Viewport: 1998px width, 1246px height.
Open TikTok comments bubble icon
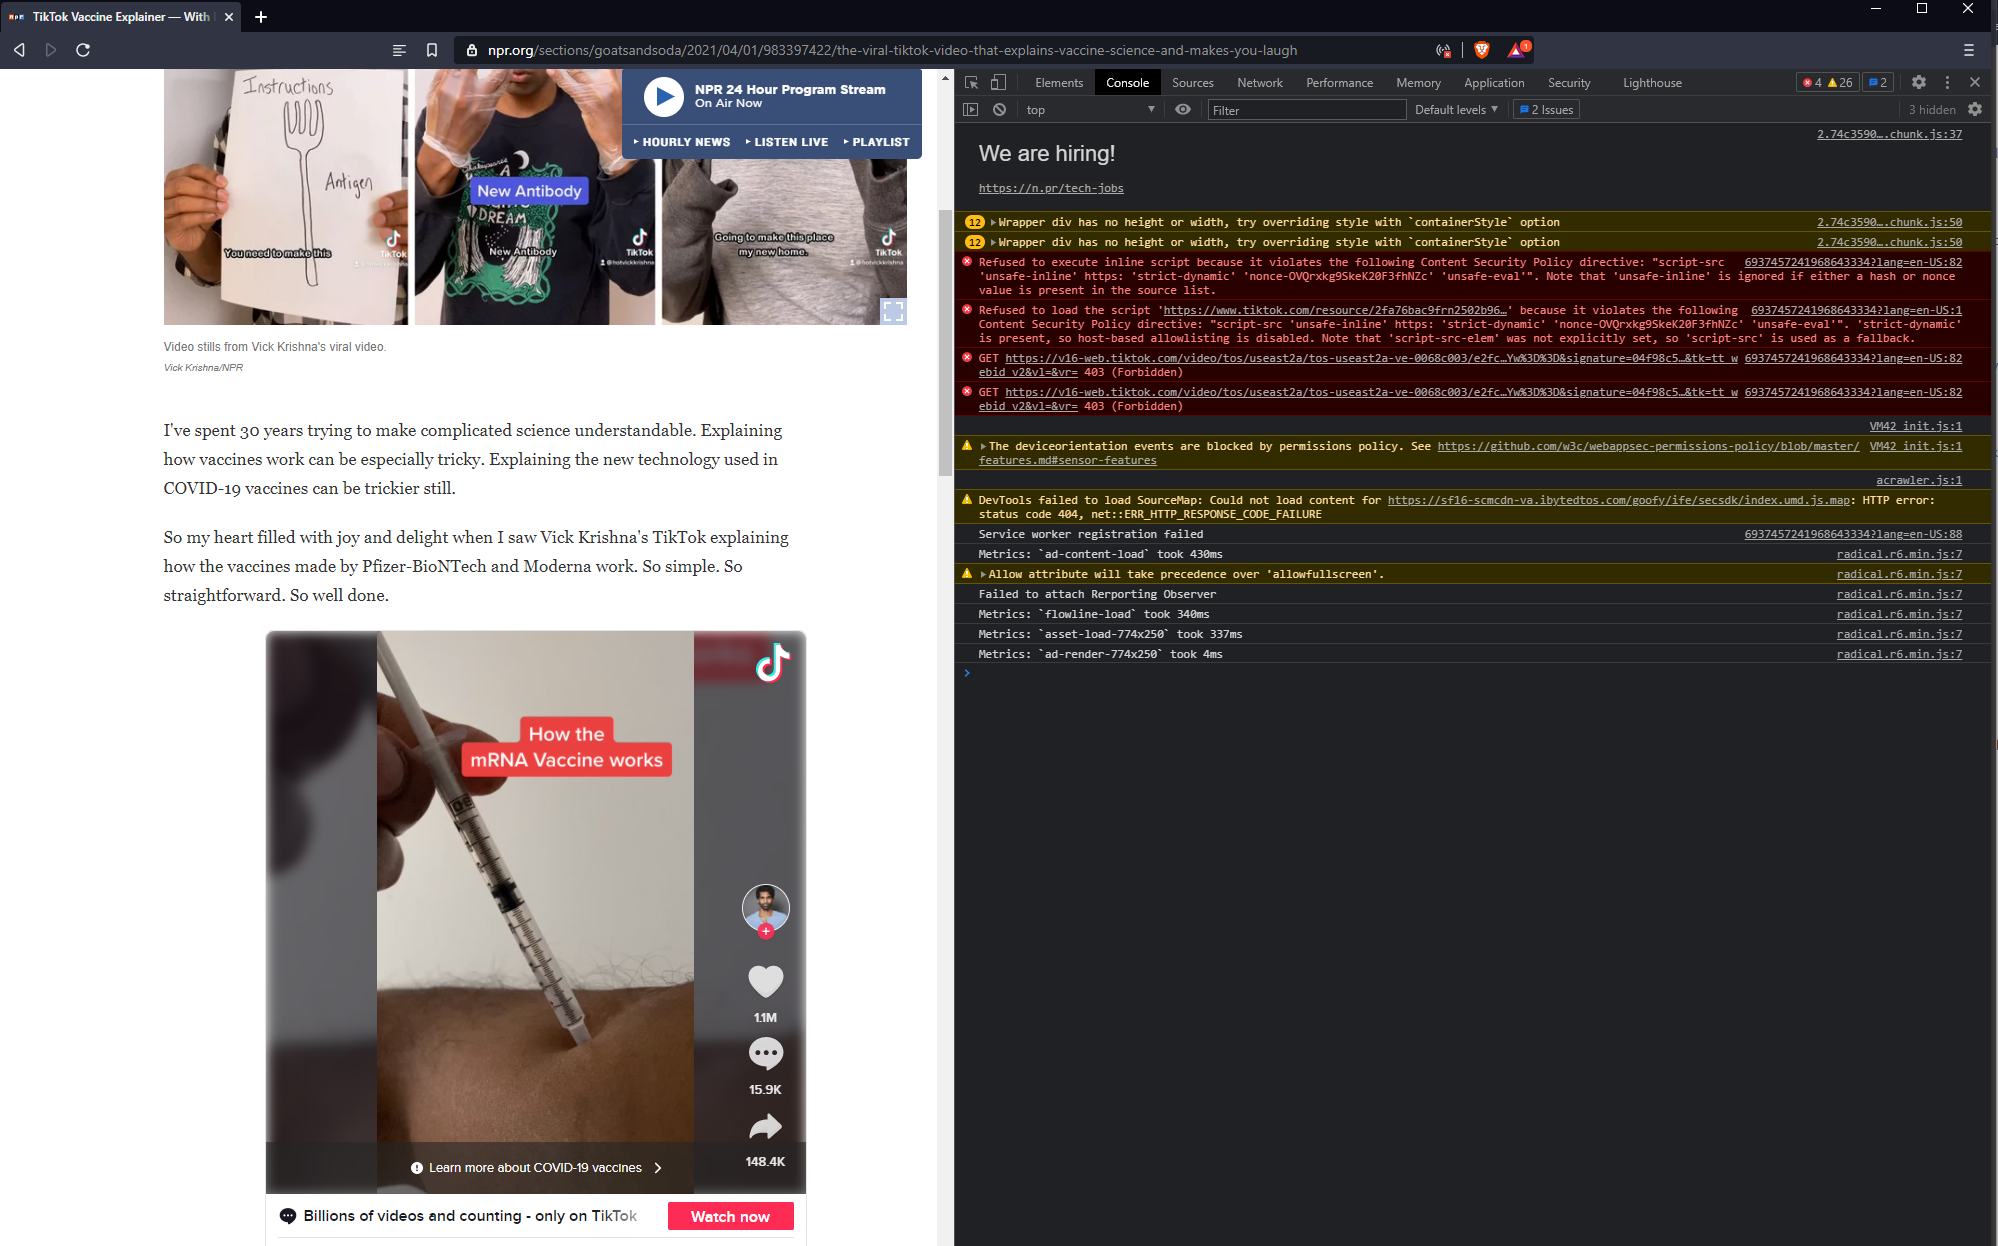point(765,1053)
